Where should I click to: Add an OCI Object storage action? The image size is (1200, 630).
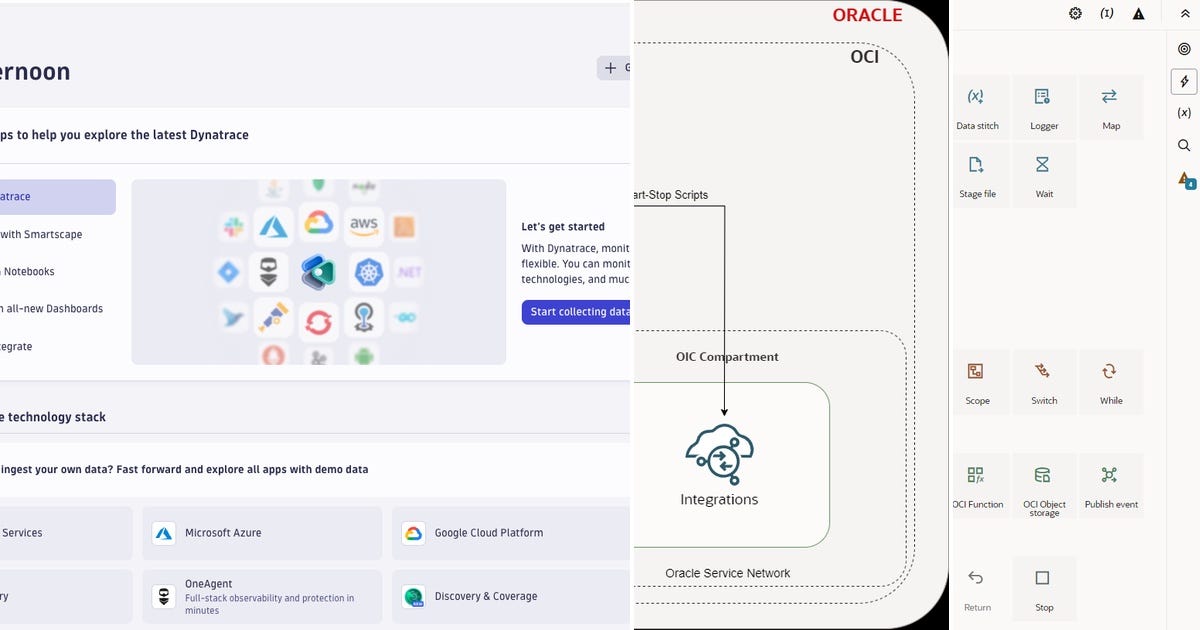[1044, 485]
